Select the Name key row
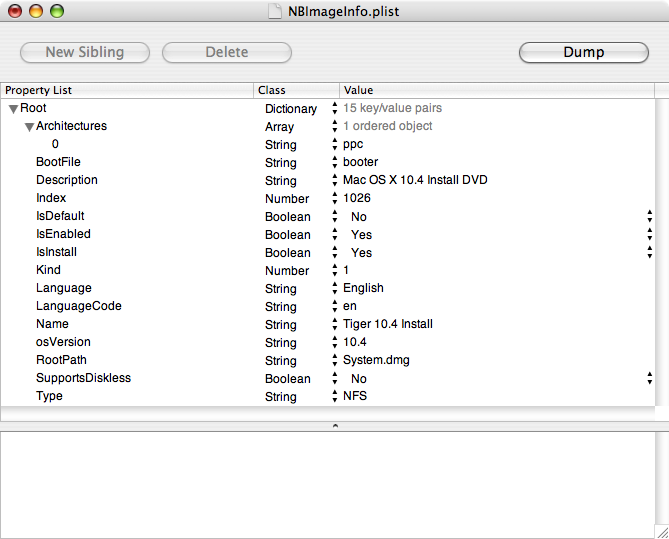The image size is (669, 539). 52,324
